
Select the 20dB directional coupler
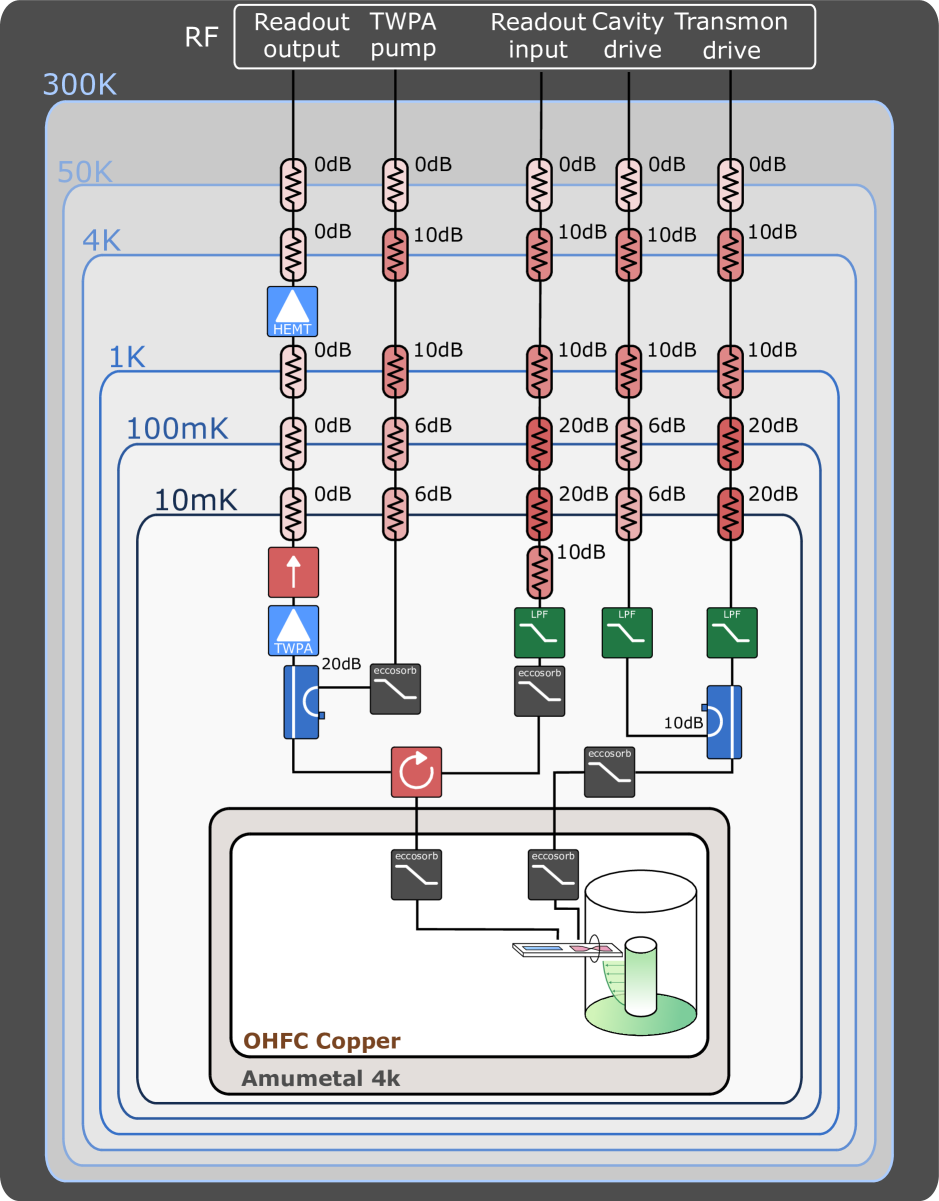(301, 702)
